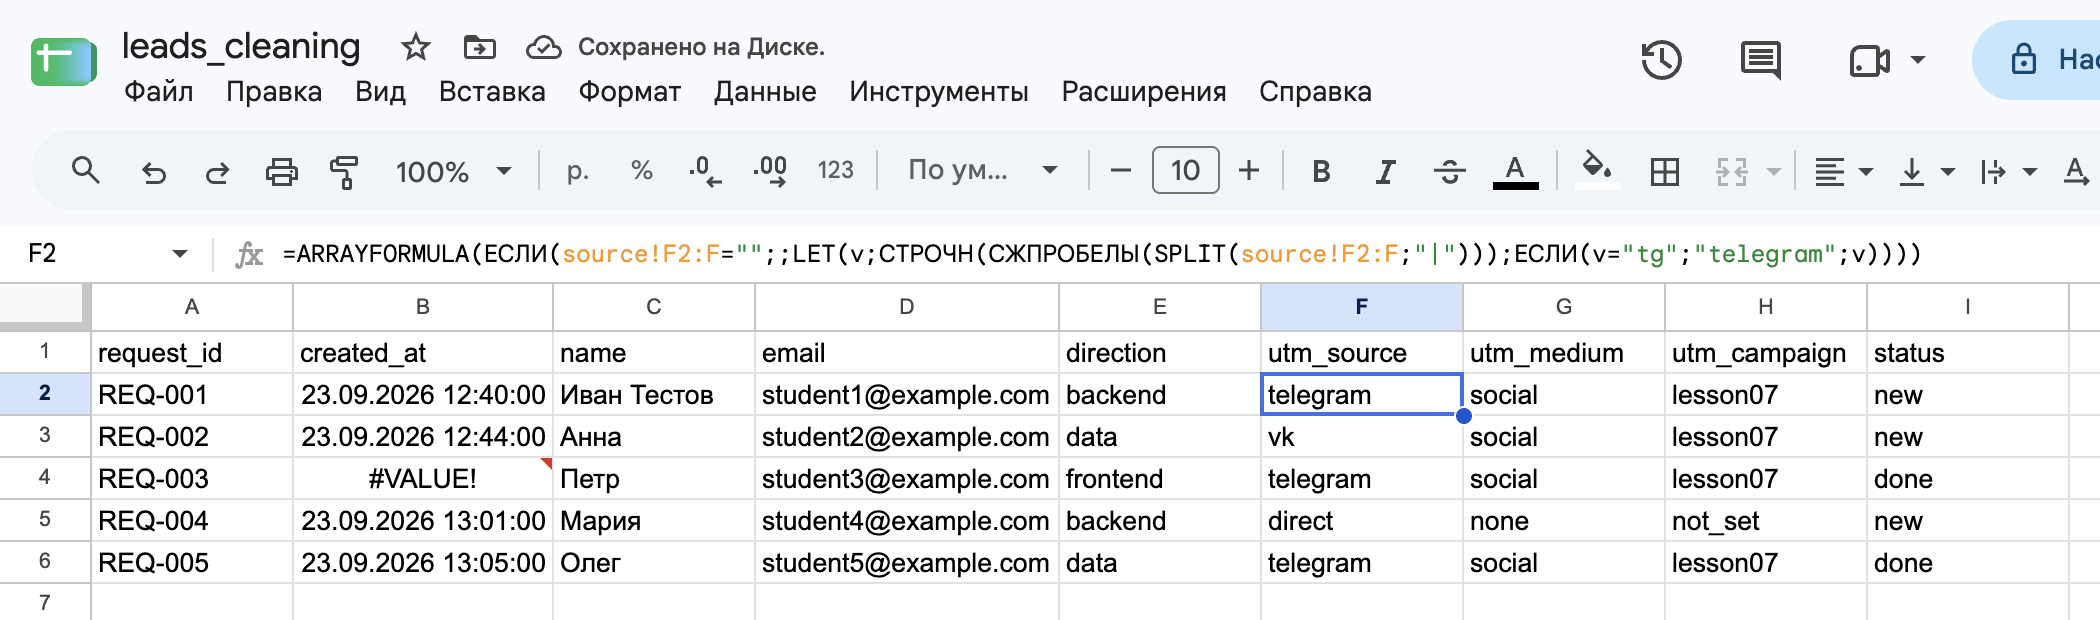
Task: Toggle strikethrough formatting
Action: pyautogui.click(x=1449, y=172)
